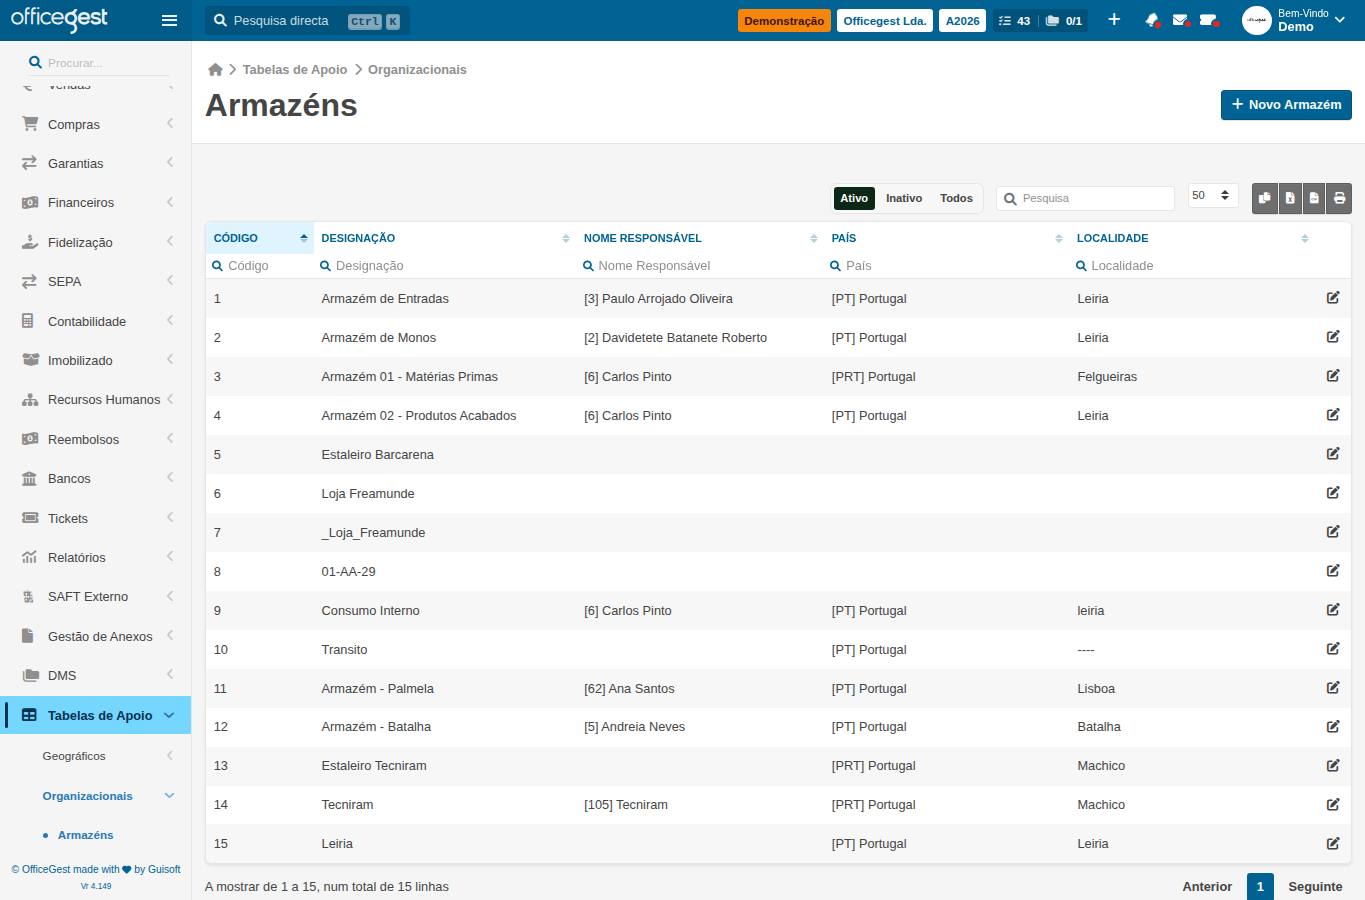Sort table by Código column
The width and height of the screenshot is (1365, 900).
tap(259, 238)
